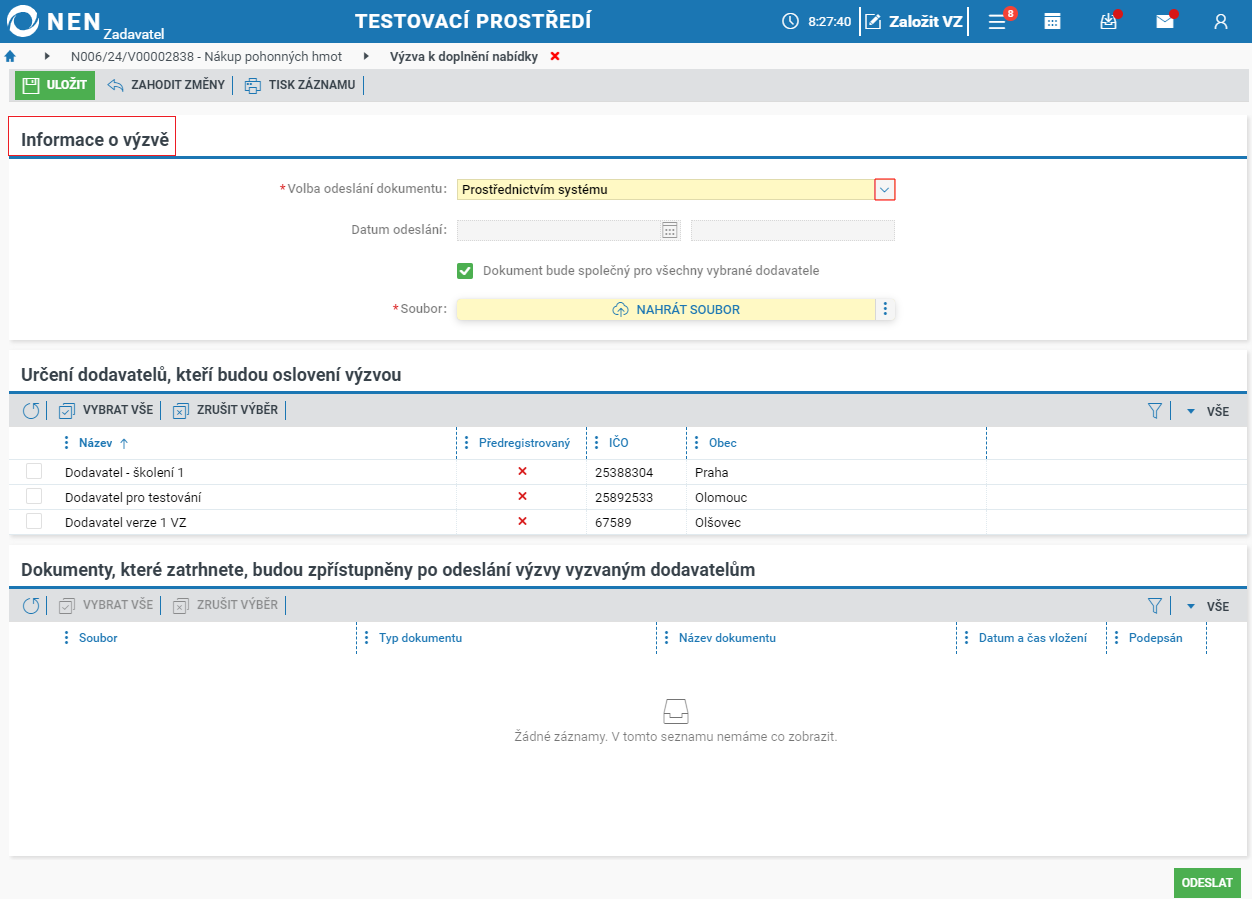1252x899 pixels.
Task: Expand the Volba odeslání dokumentu dropdown
Action: pyautogui.click(x=884, y=189)
